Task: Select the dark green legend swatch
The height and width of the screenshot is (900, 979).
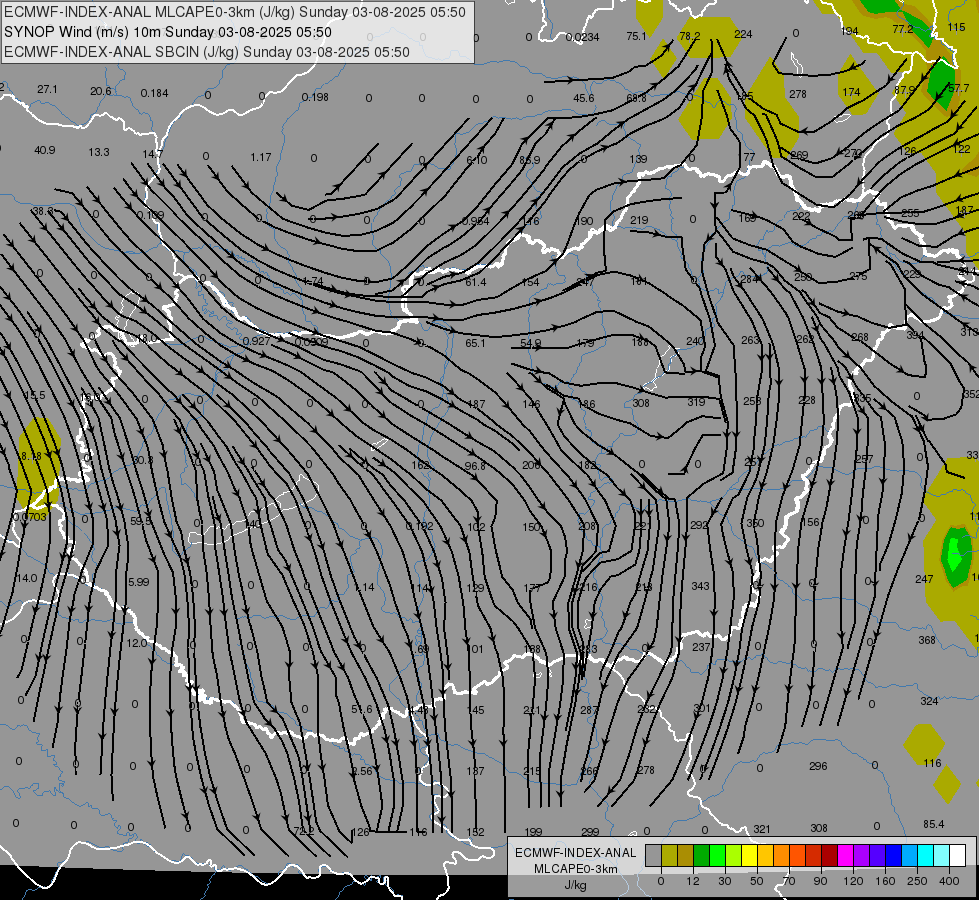Action: 701,855
